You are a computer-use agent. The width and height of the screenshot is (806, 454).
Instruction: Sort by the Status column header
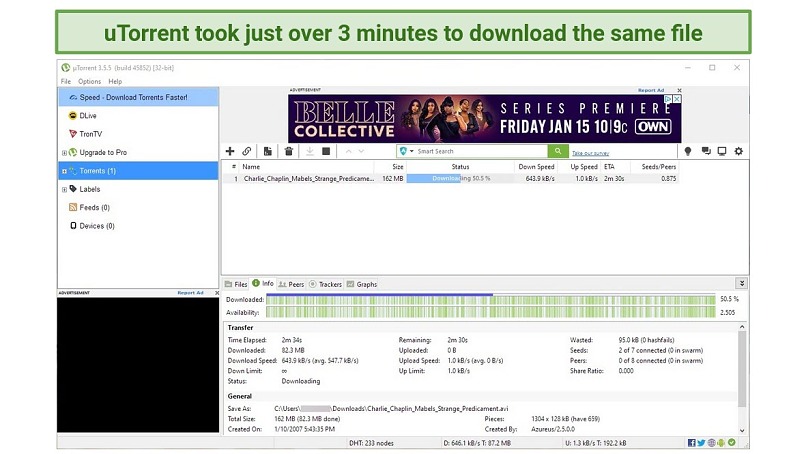(x=460, y=167)
